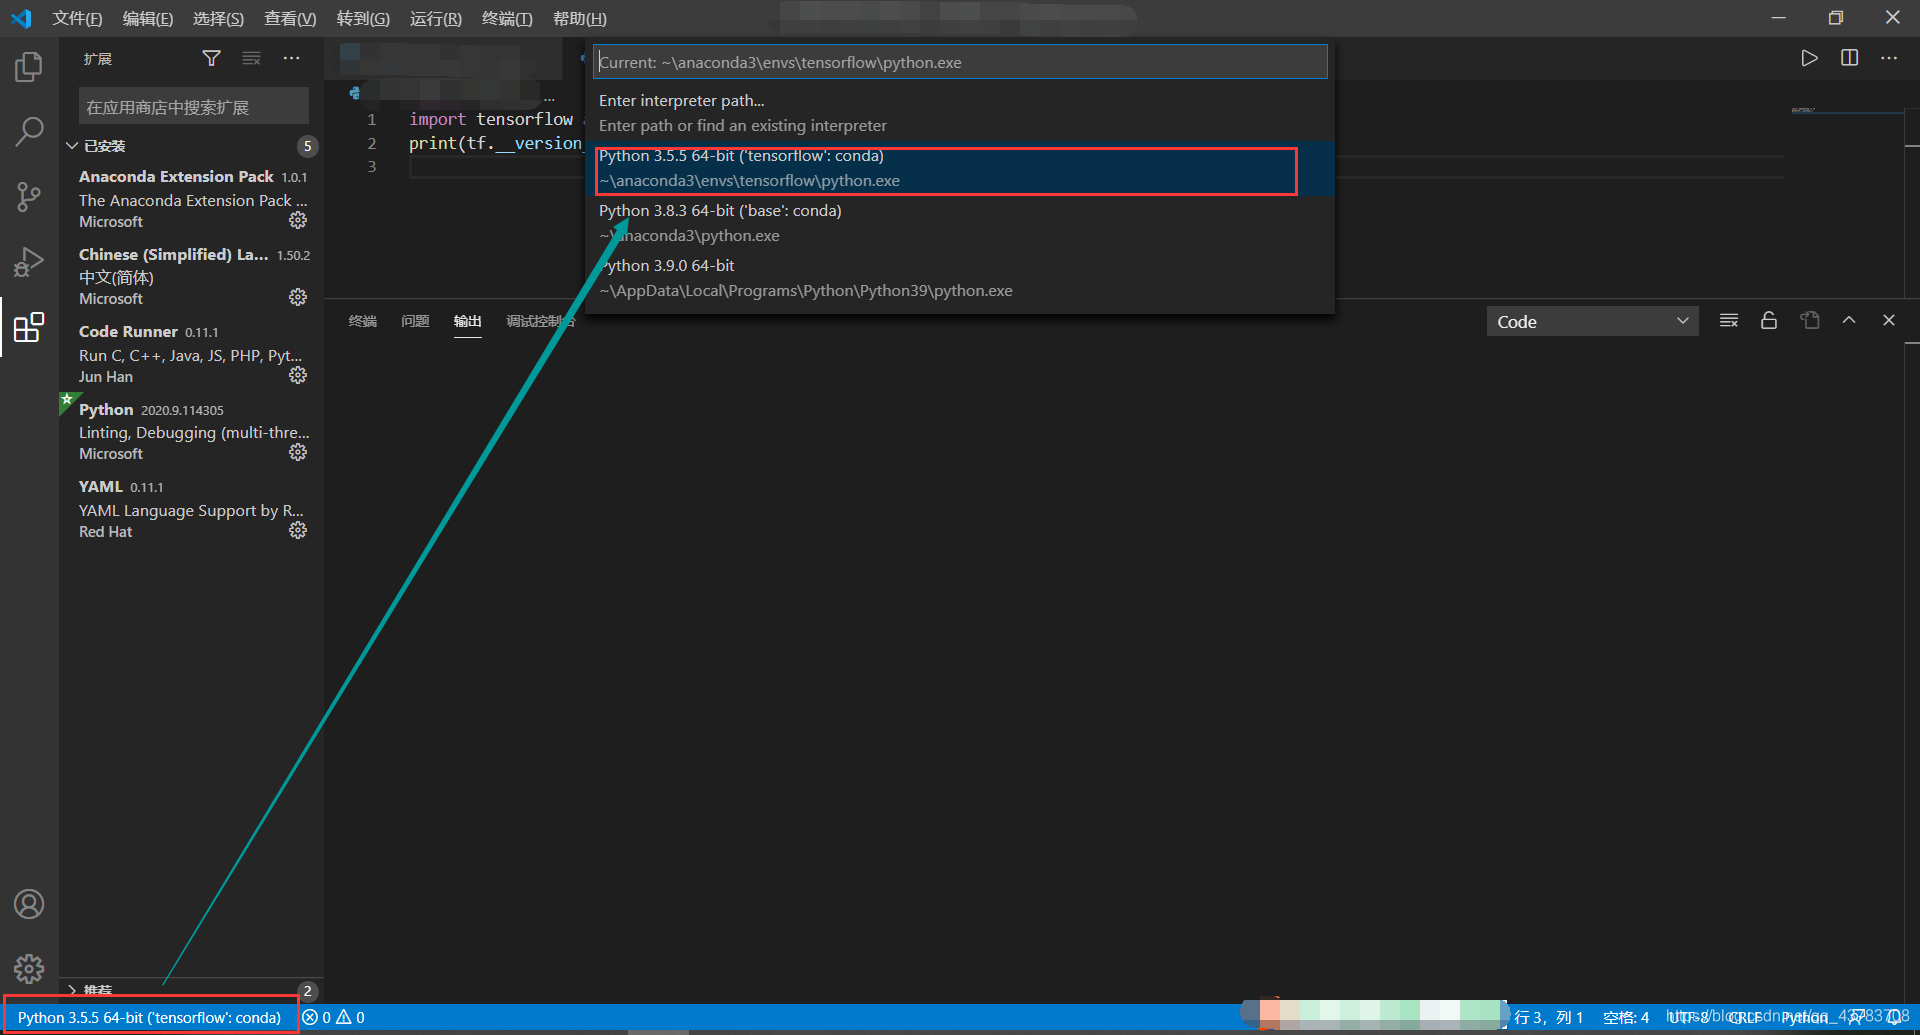Open the 转到(G) menu
Image resolution: width=1920 pixels, height=1035 pixels.
tap(363, 18)
